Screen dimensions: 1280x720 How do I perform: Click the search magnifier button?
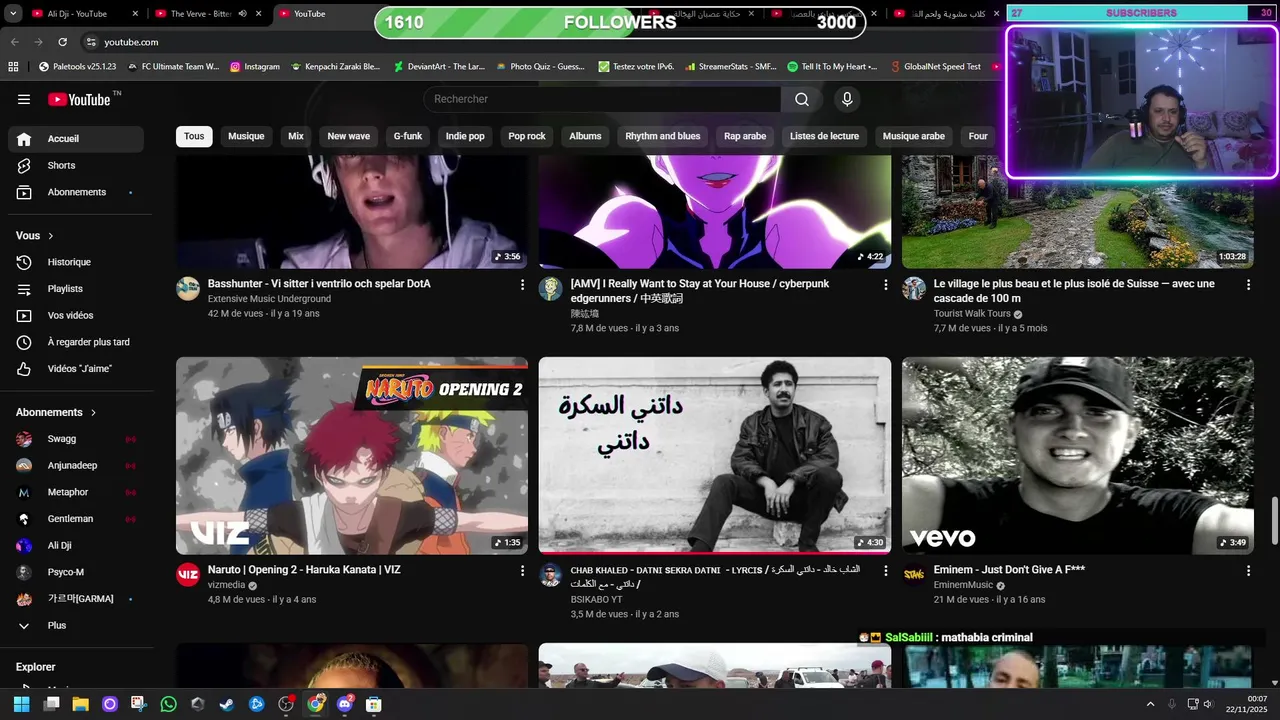[802, 99]
